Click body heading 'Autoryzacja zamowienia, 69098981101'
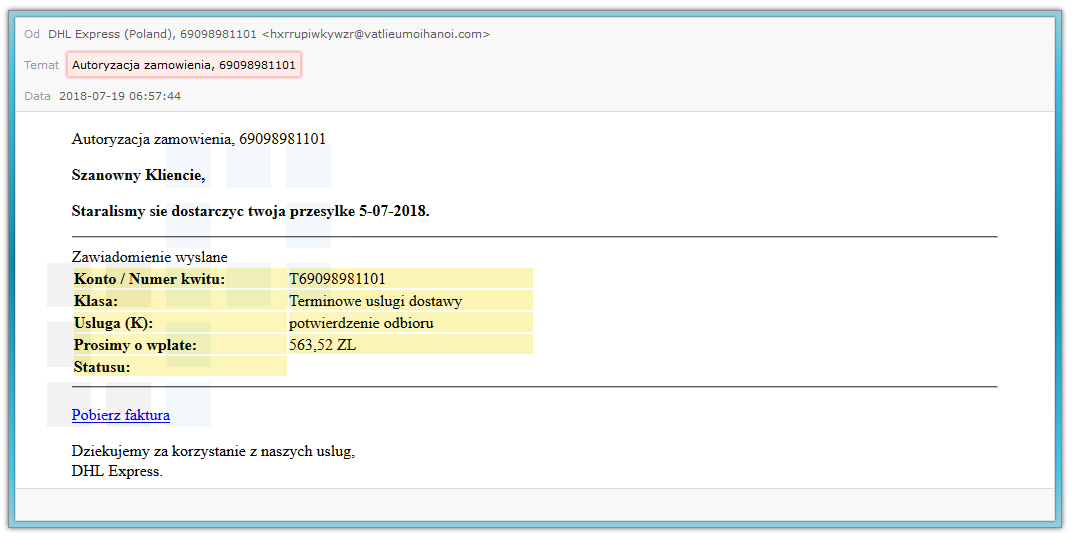 [x=199, y=140]
